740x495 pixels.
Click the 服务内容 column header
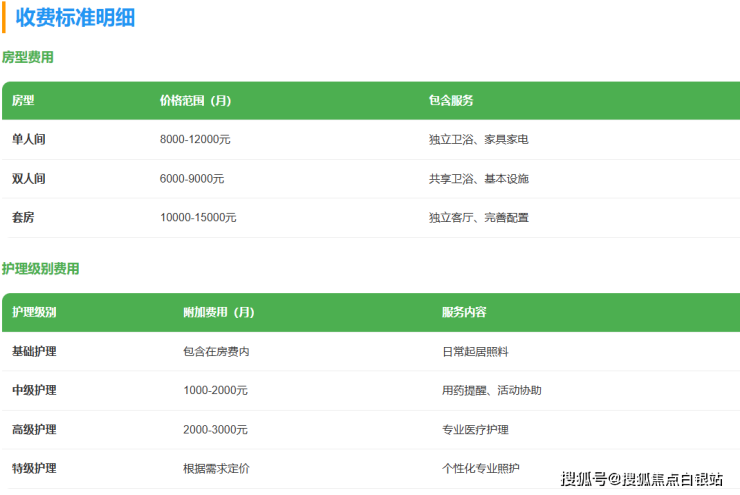point(464,312)
